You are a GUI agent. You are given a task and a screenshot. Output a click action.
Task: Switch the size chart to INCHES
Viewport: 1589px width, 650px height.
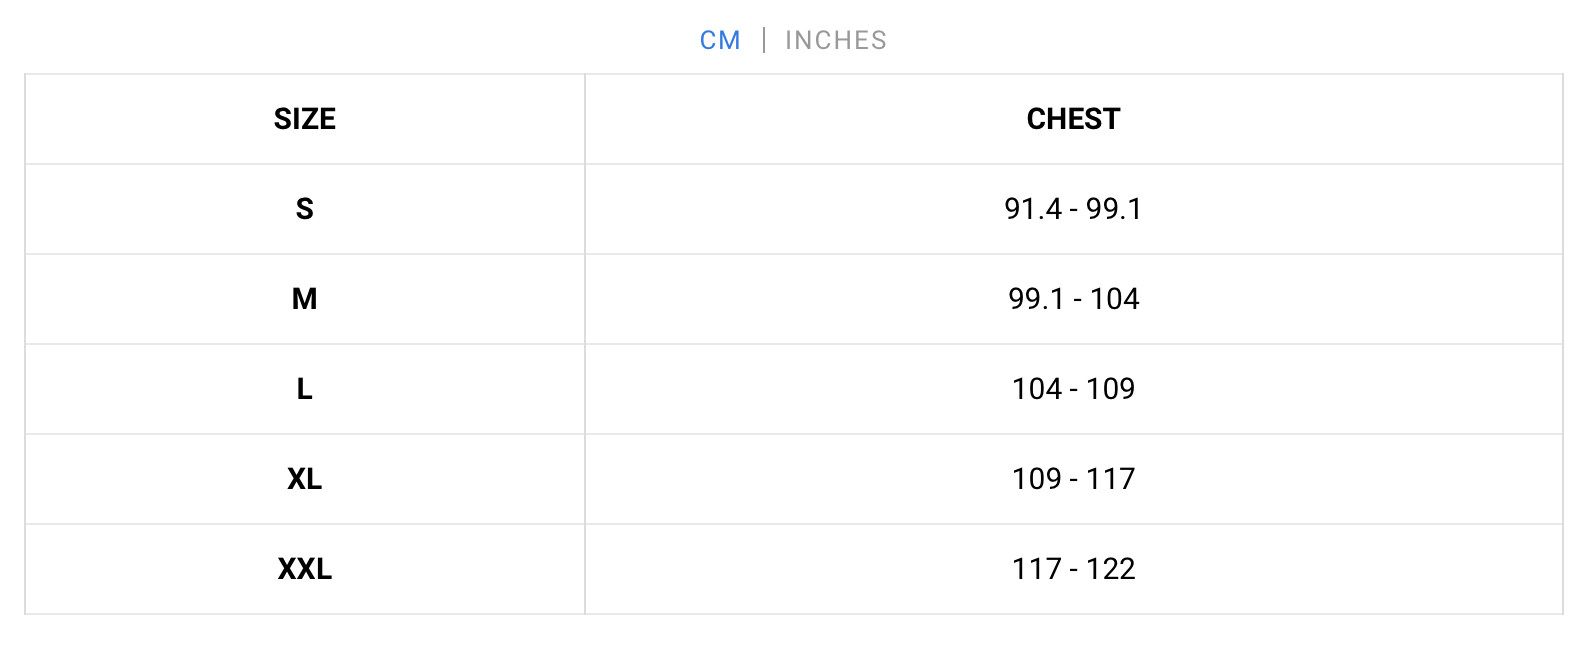(x=836, y=40)
